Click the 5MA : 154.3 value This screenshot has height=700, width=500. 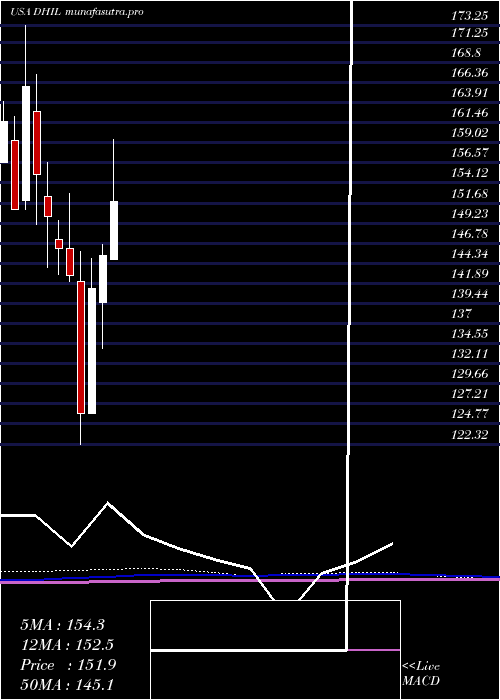pyautogui.click(x=62, y=625)
